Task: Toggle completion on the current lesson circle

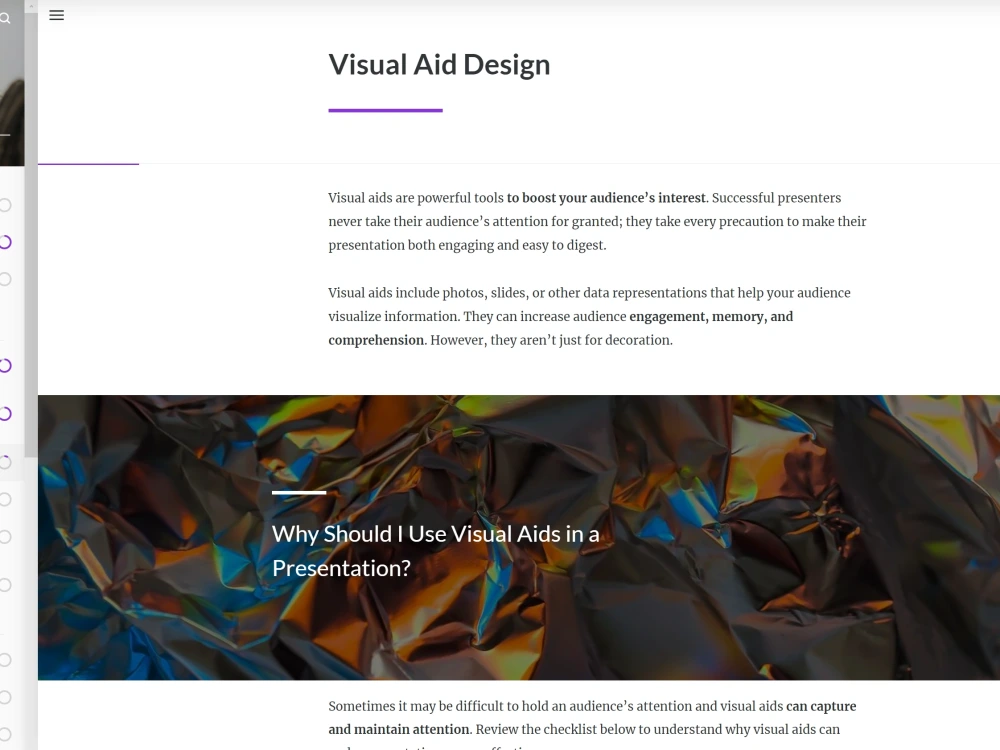Action: pyautogui.click(x=4, y=463)
